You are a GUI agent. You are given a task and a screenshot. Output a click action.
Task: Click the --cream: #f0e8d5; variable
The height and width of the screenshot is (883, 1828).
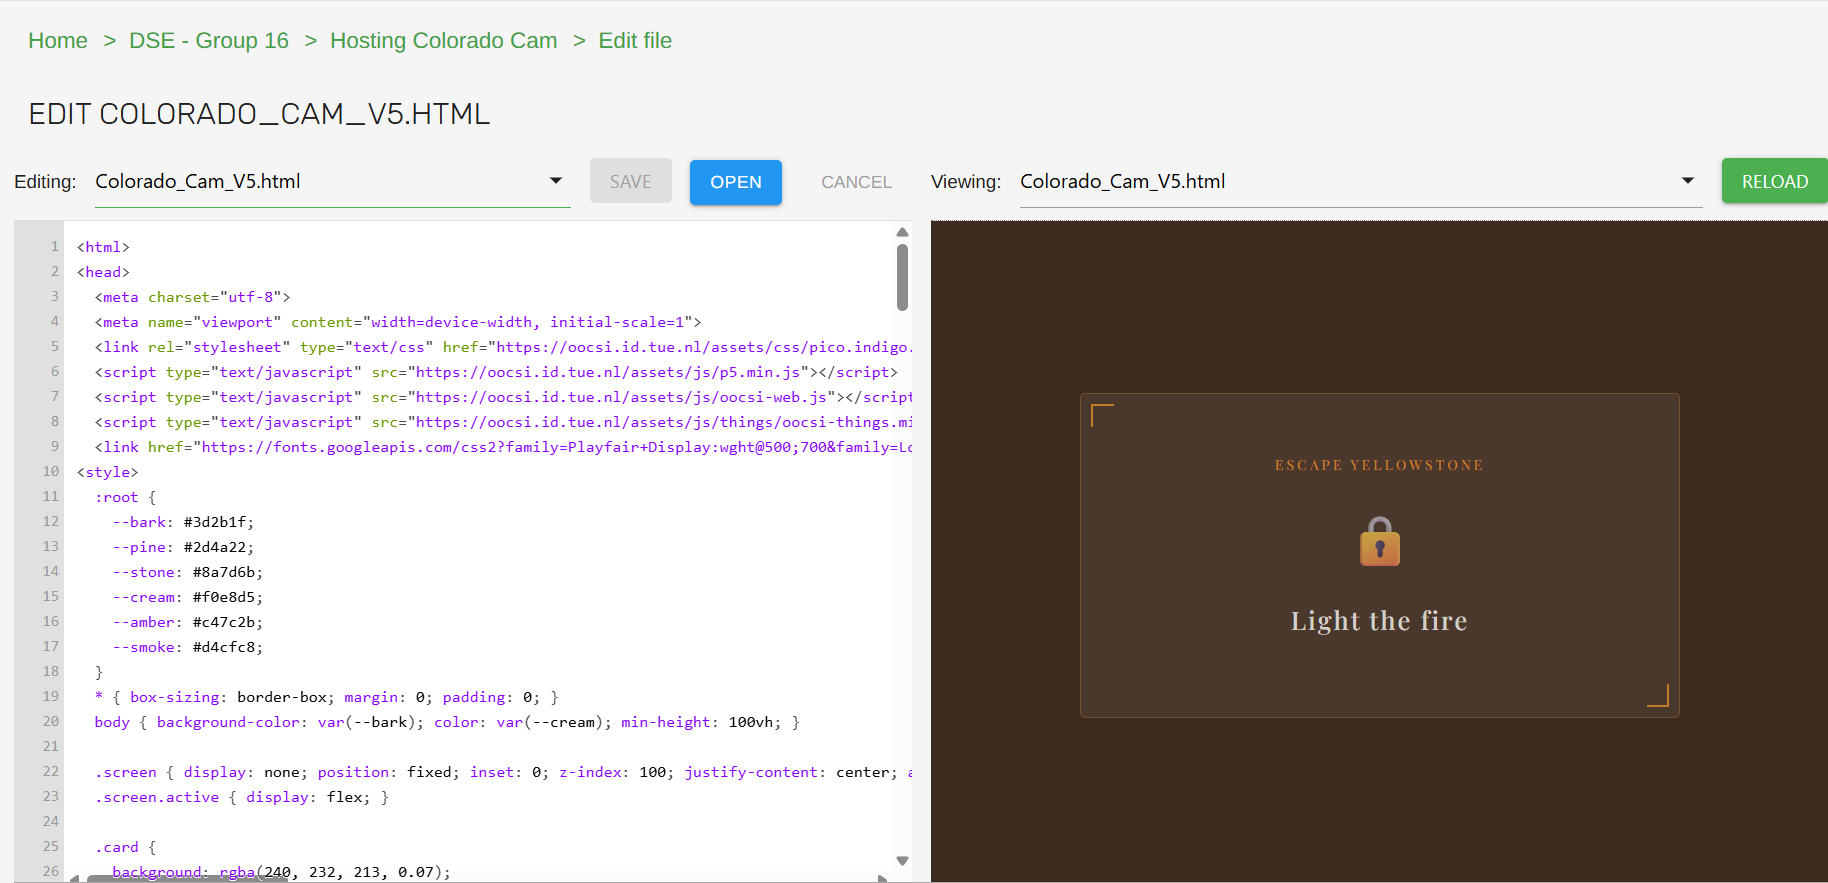(x=188, y=597)
